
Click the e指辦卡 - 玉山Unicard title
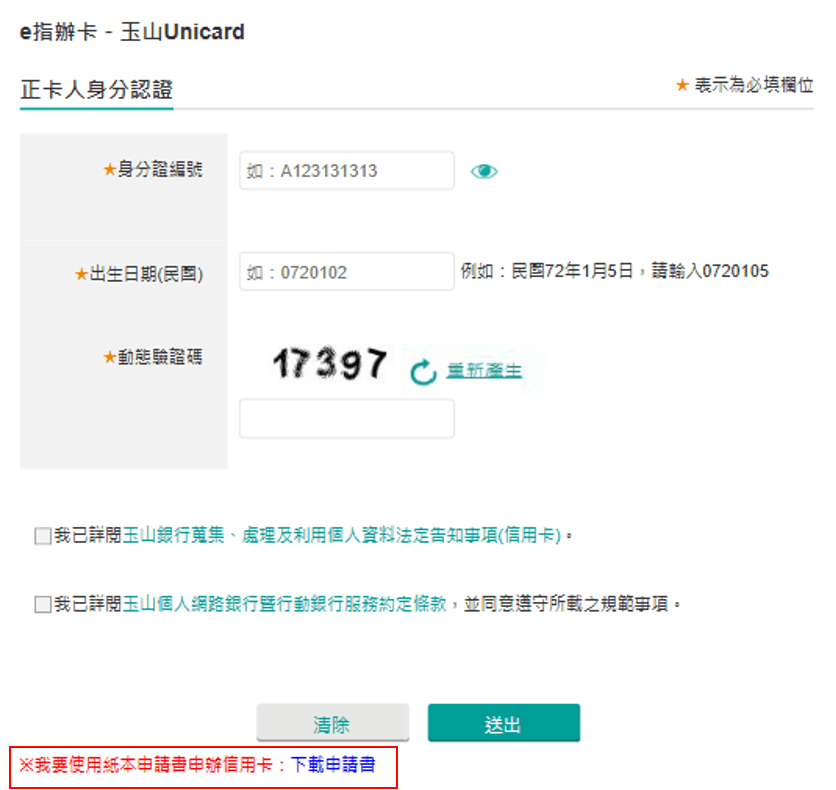(x=132, y=32)
